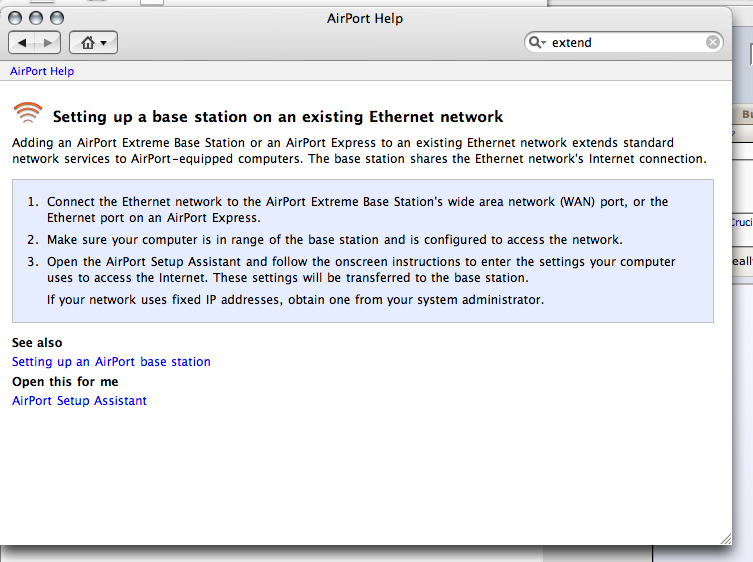Image resolution: width=753 pixels, height=562 pixels.
Task: Go forward with the right arrow button
Action: [48, 43]
